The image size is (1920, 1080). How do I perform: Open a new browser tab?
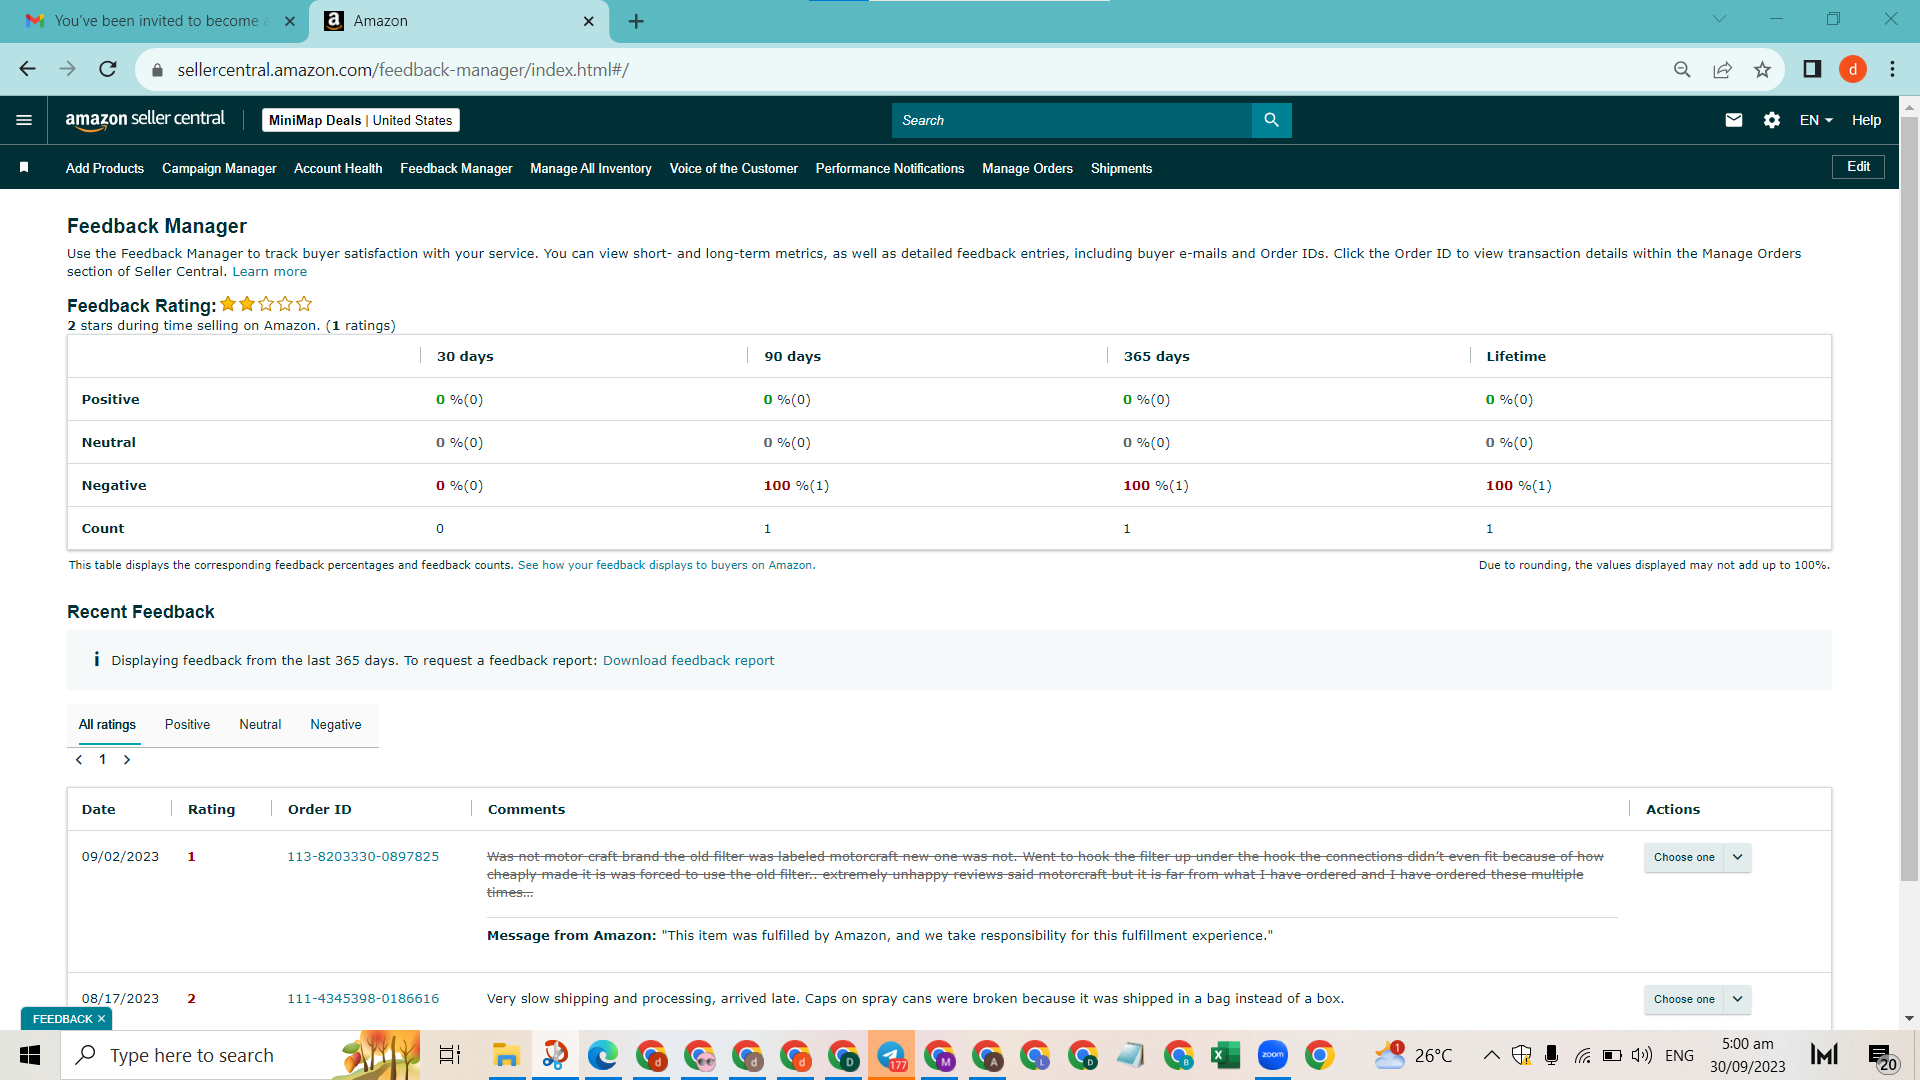point(636,21)
